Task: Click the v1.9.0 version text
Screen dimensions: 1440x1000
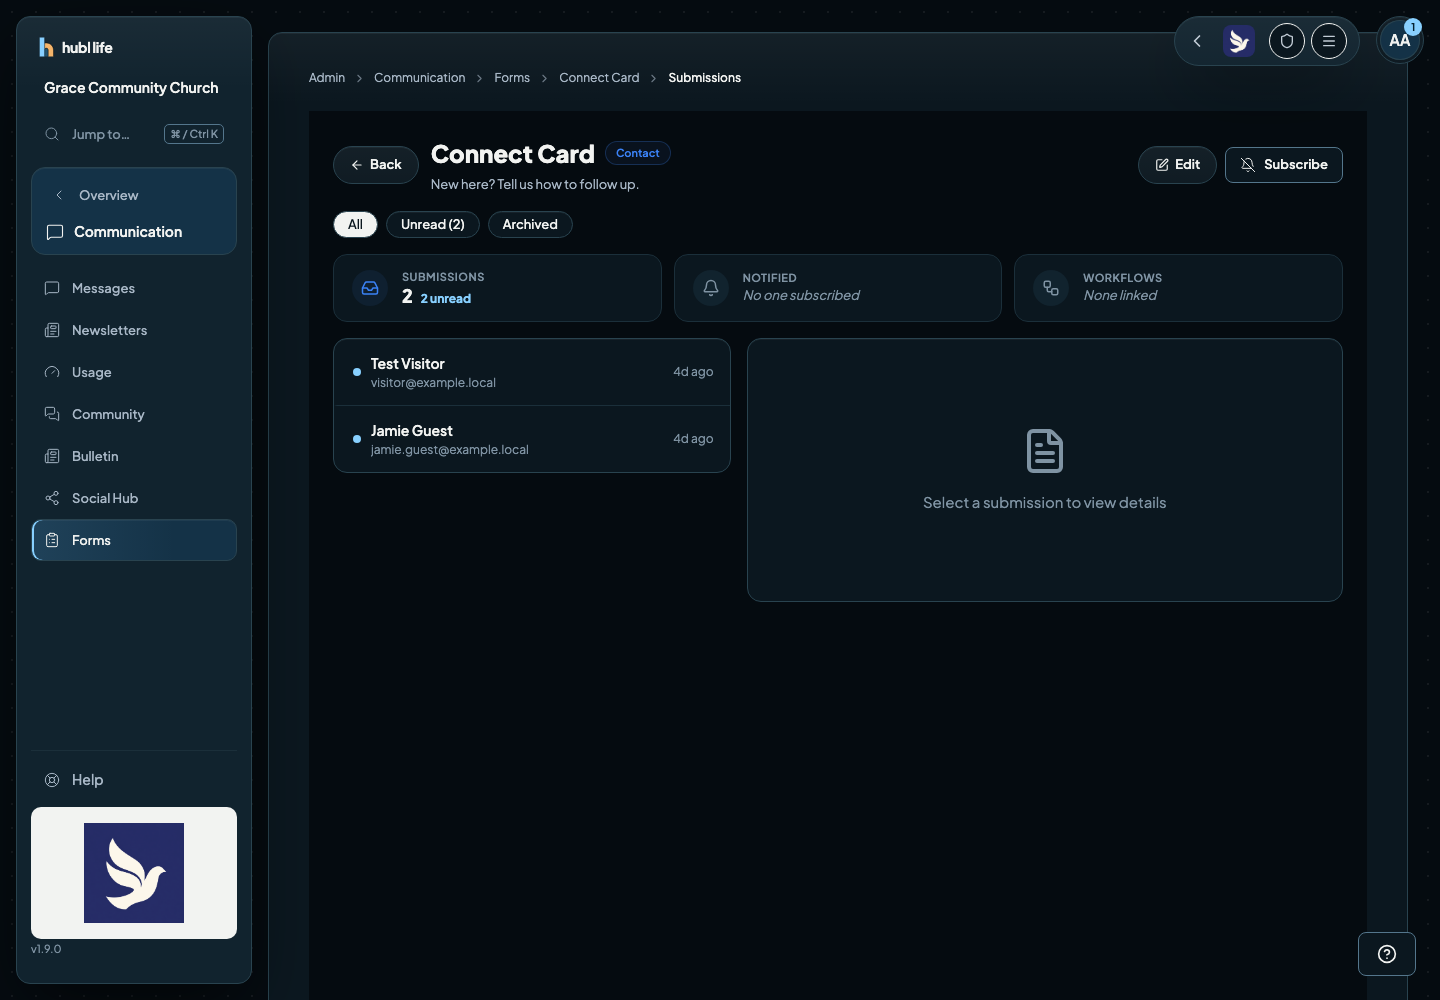Action: pos(46,949)
